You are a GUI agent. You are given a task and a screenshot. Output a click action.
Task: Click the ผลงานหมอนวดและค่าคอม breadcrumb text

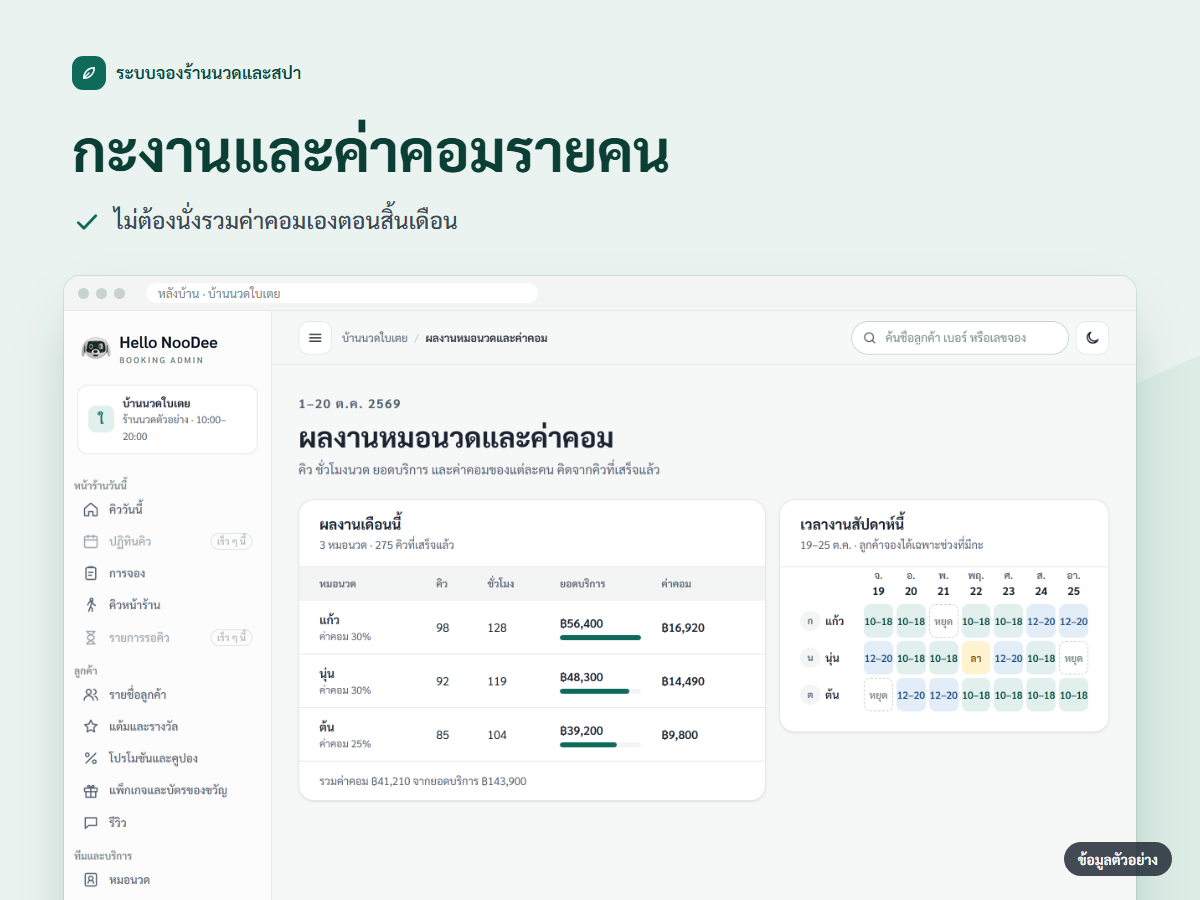486,338
